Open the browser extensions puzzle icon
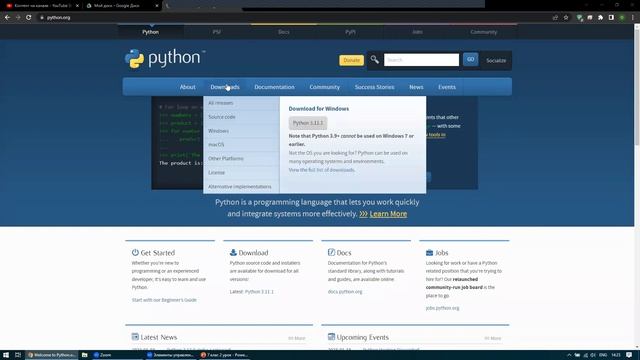Viewport: 640px width, 360px height. 600,18
